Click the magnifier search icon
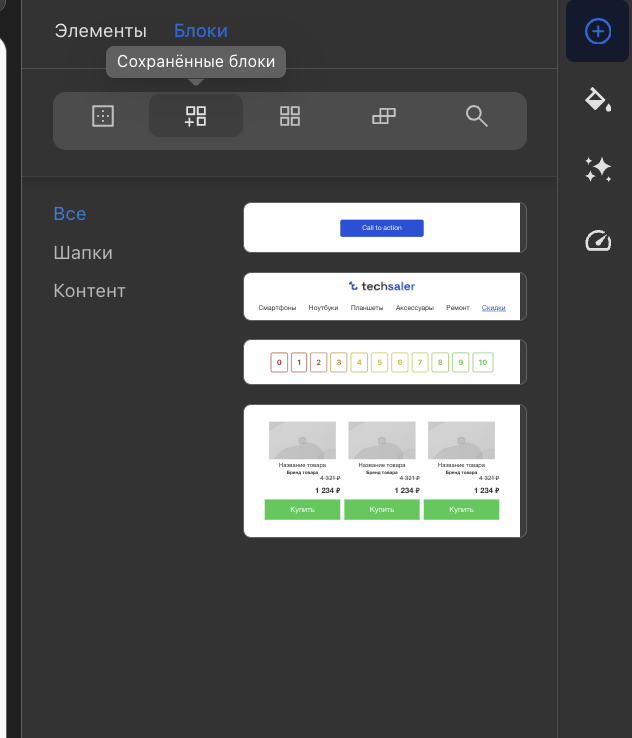Image resolution: width=632 pixels, height=738 pixels. pyautogui.click(x=476, y=116)
